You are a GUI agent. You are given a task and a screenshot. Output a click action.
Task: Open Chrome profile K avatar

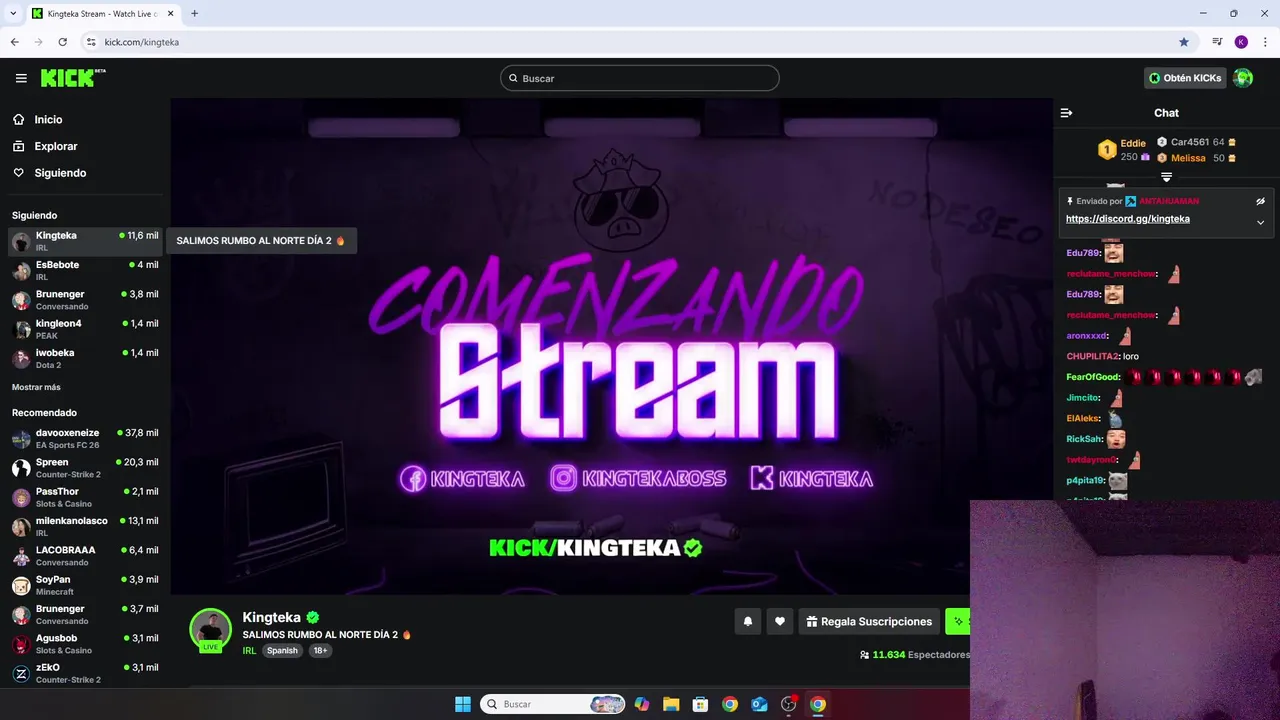[x=1241, y=42]
